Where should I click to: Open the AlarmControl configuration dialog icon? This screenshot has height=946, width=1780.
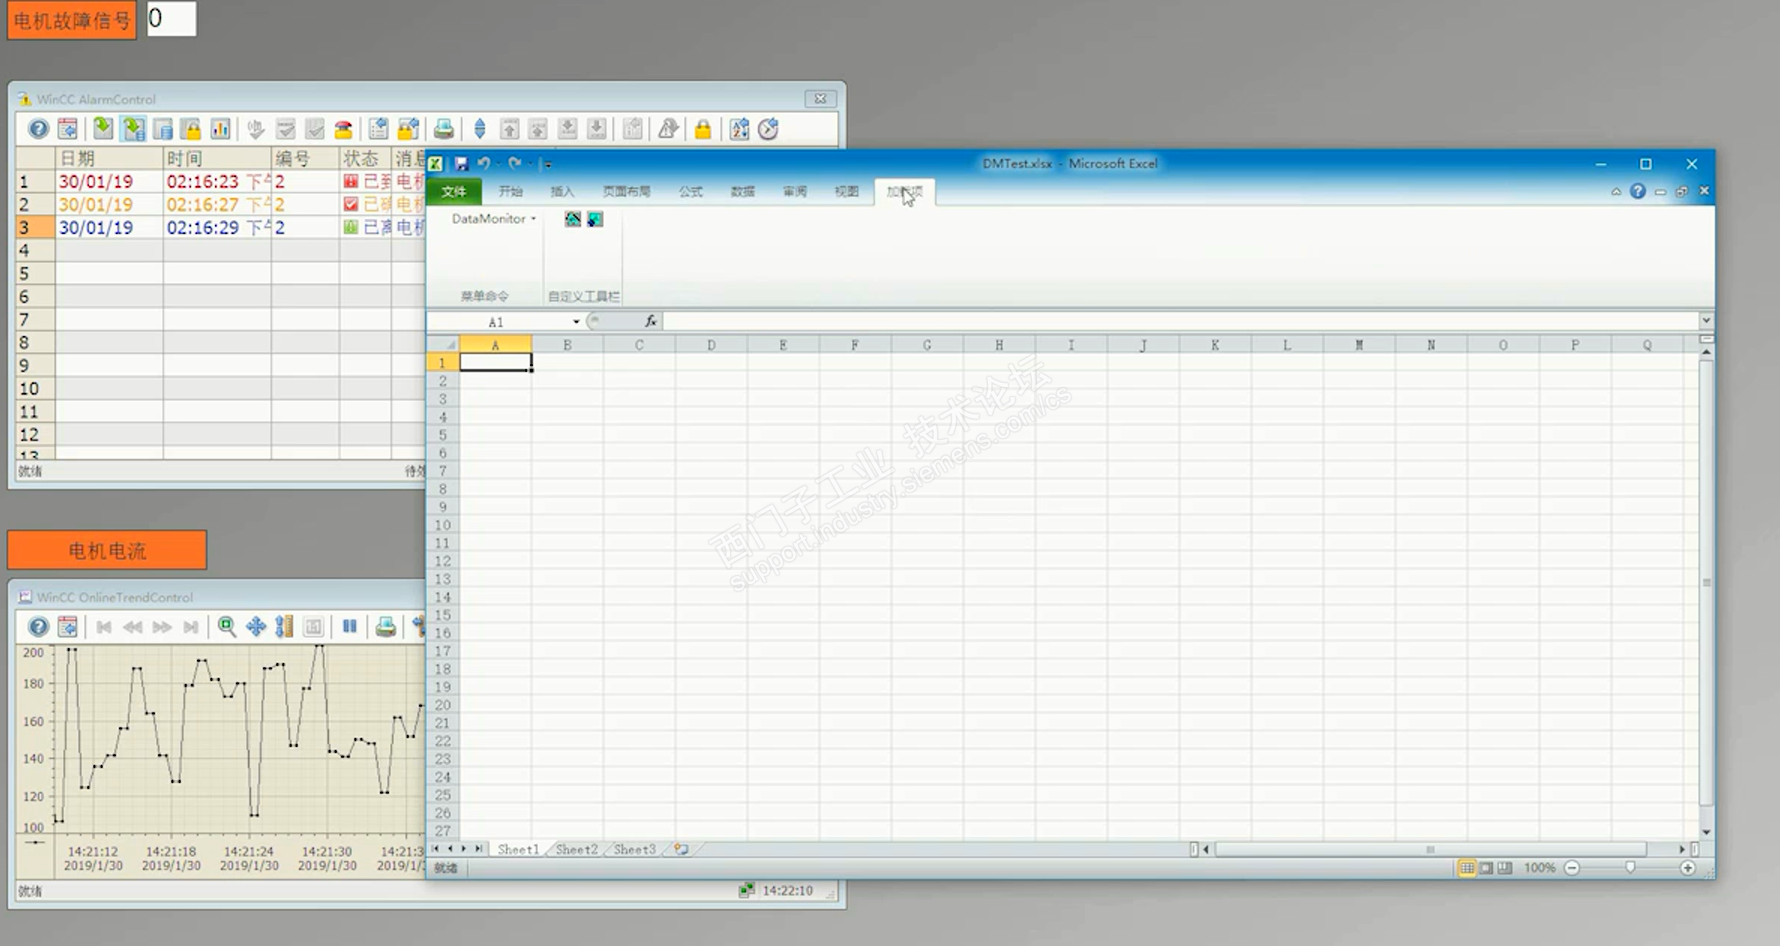(x=67, y=129)
